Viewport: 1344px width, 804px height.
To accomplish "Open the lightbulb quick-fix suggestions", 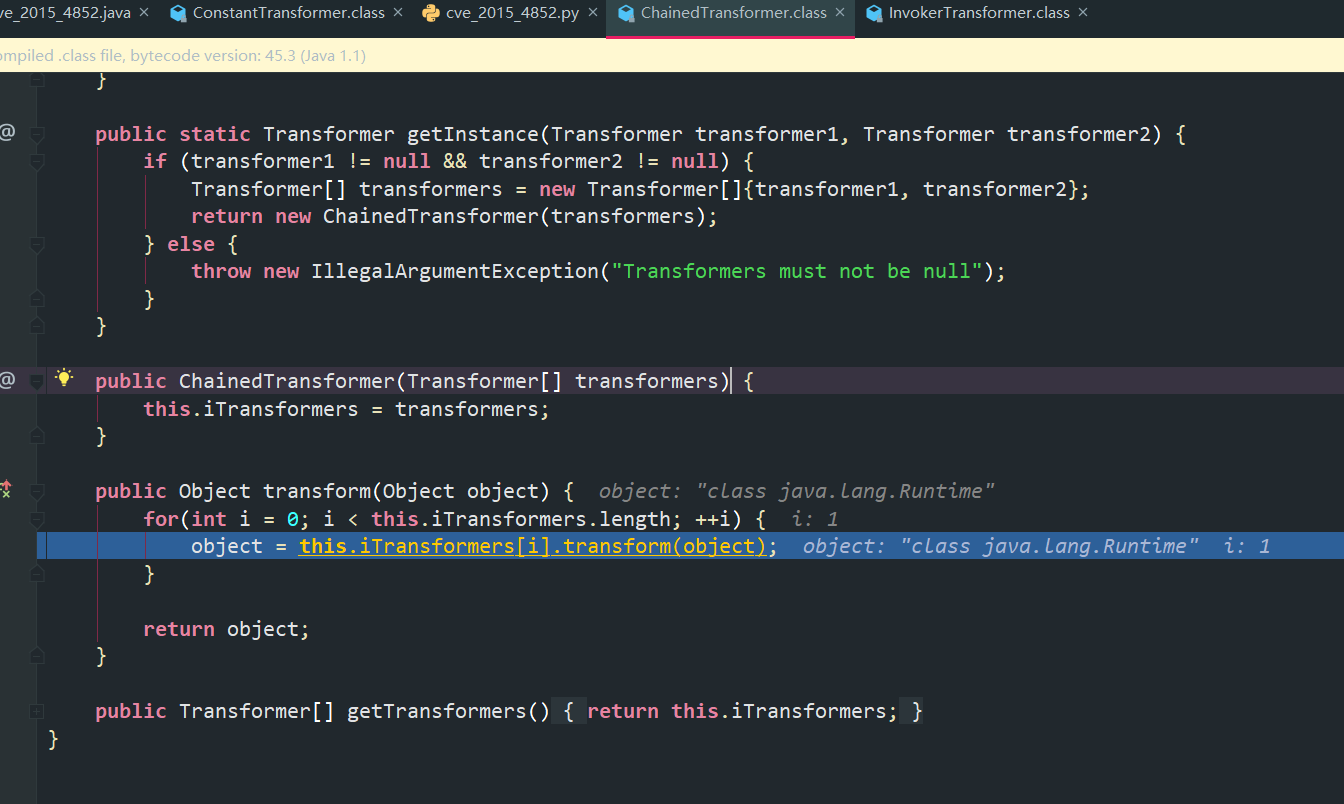I will pos(65,378).
